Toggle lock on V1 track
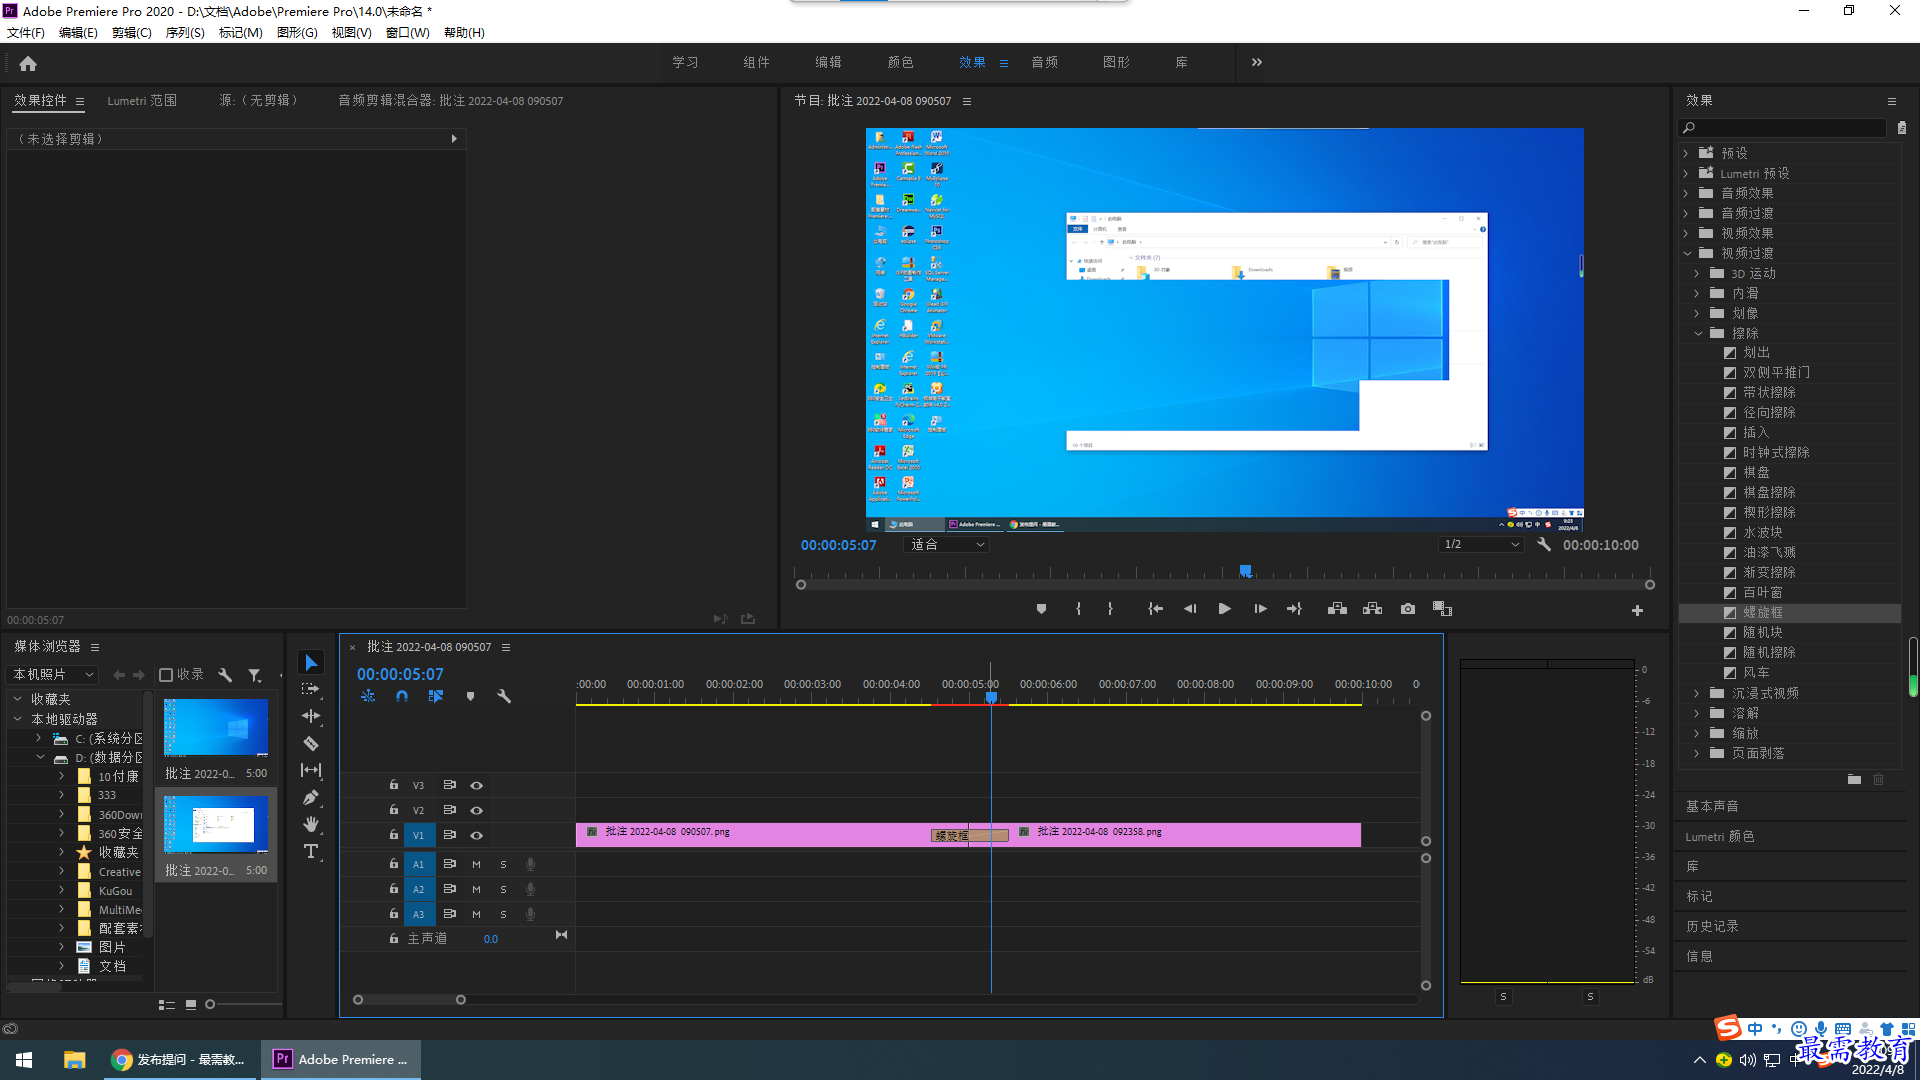Image resolution: width=1920 pixels, height=1080 pixels. tap(394, 835)
